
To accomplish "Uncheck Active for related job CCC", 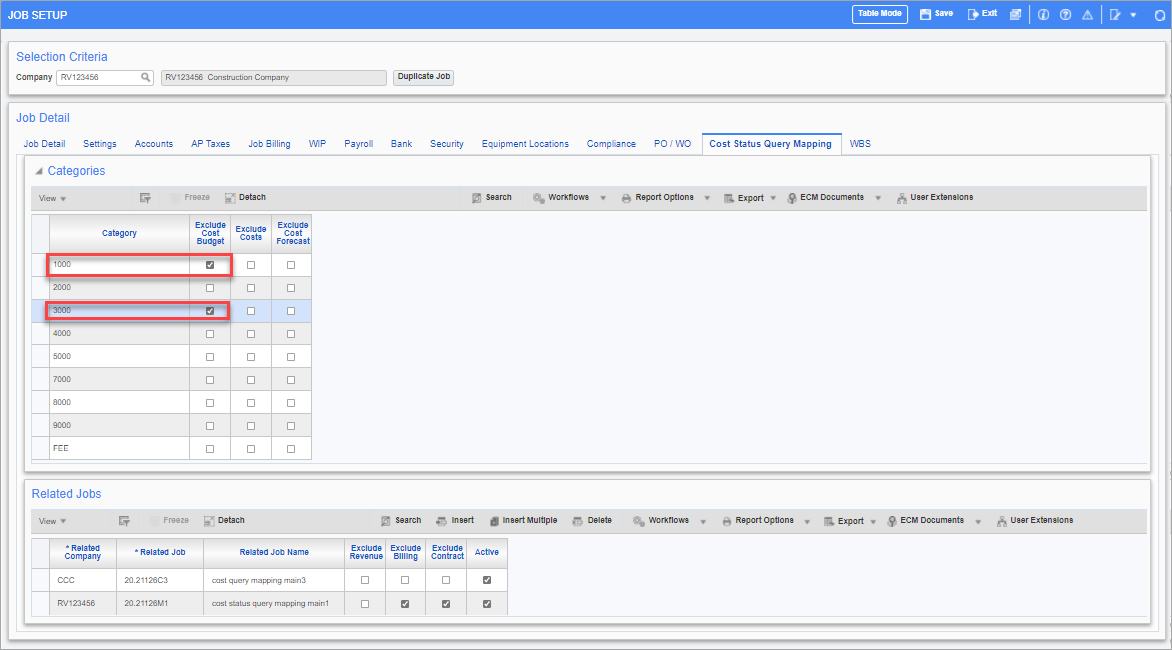I will point(487,580).
